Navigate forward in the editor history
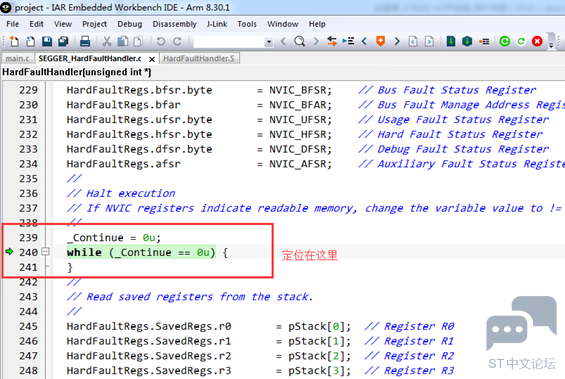The image size is (565, 379). [x=429, y=41]
